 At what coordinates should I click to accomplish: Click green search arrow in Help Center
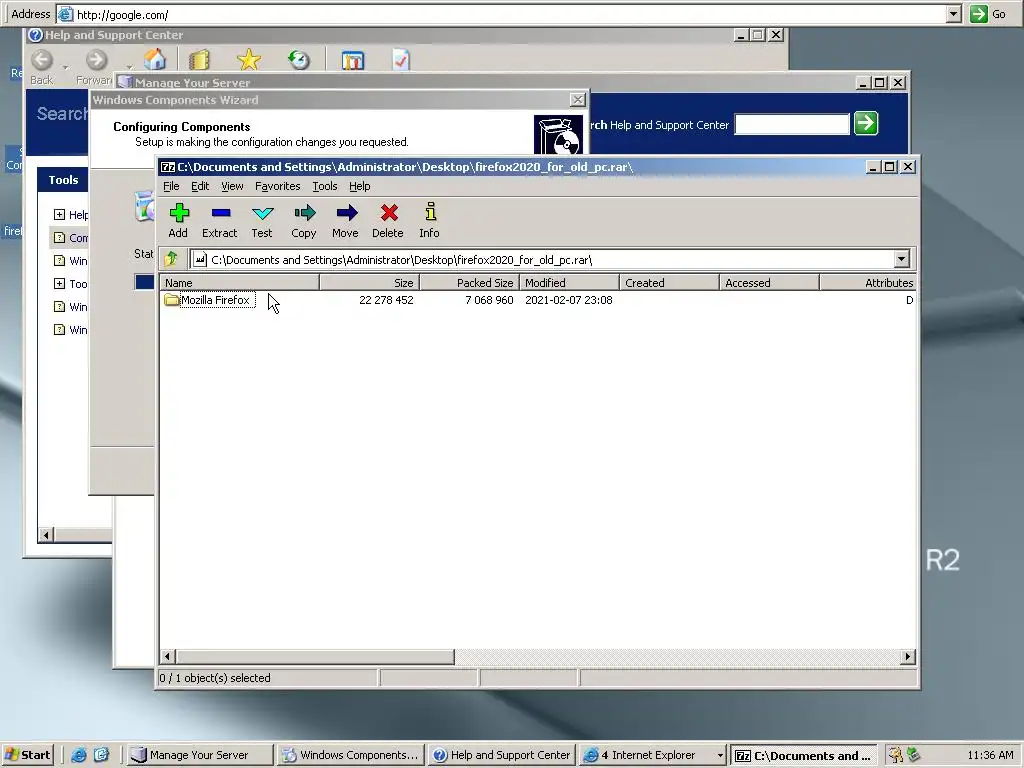[866, 123]
